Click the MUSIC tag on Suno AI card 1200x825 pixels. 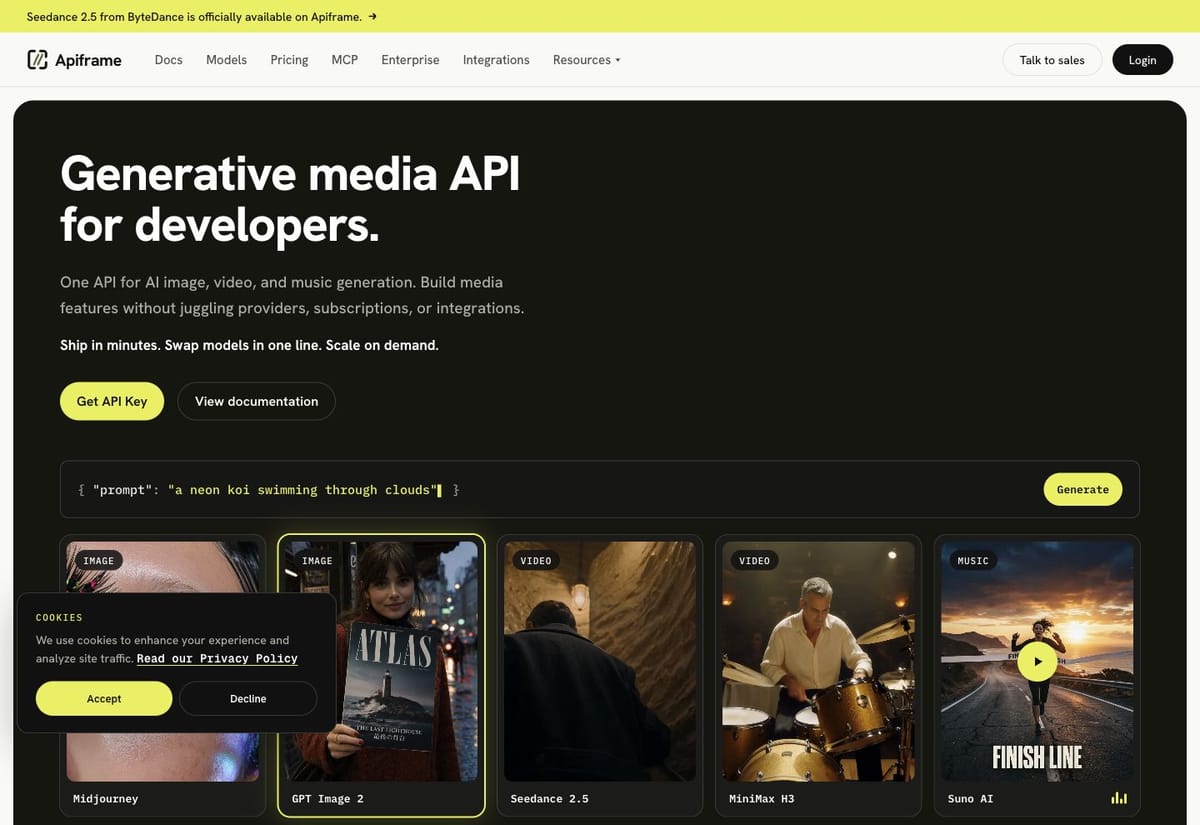coord(973,561)
